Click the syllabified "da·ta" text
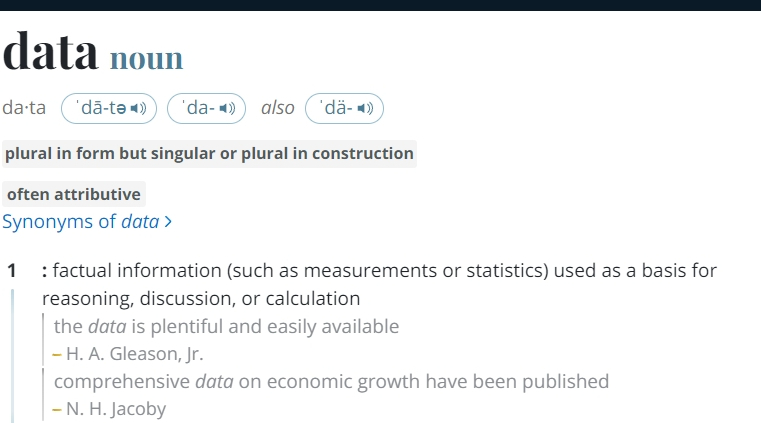 pos(24,108)
